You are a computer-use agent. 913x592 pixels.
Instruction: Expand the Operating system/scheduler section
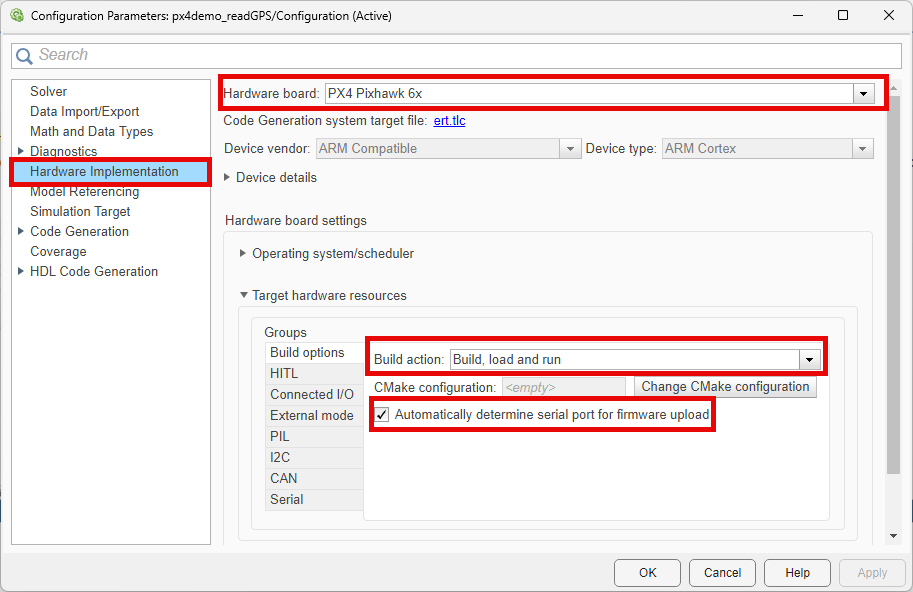(243, 253)
